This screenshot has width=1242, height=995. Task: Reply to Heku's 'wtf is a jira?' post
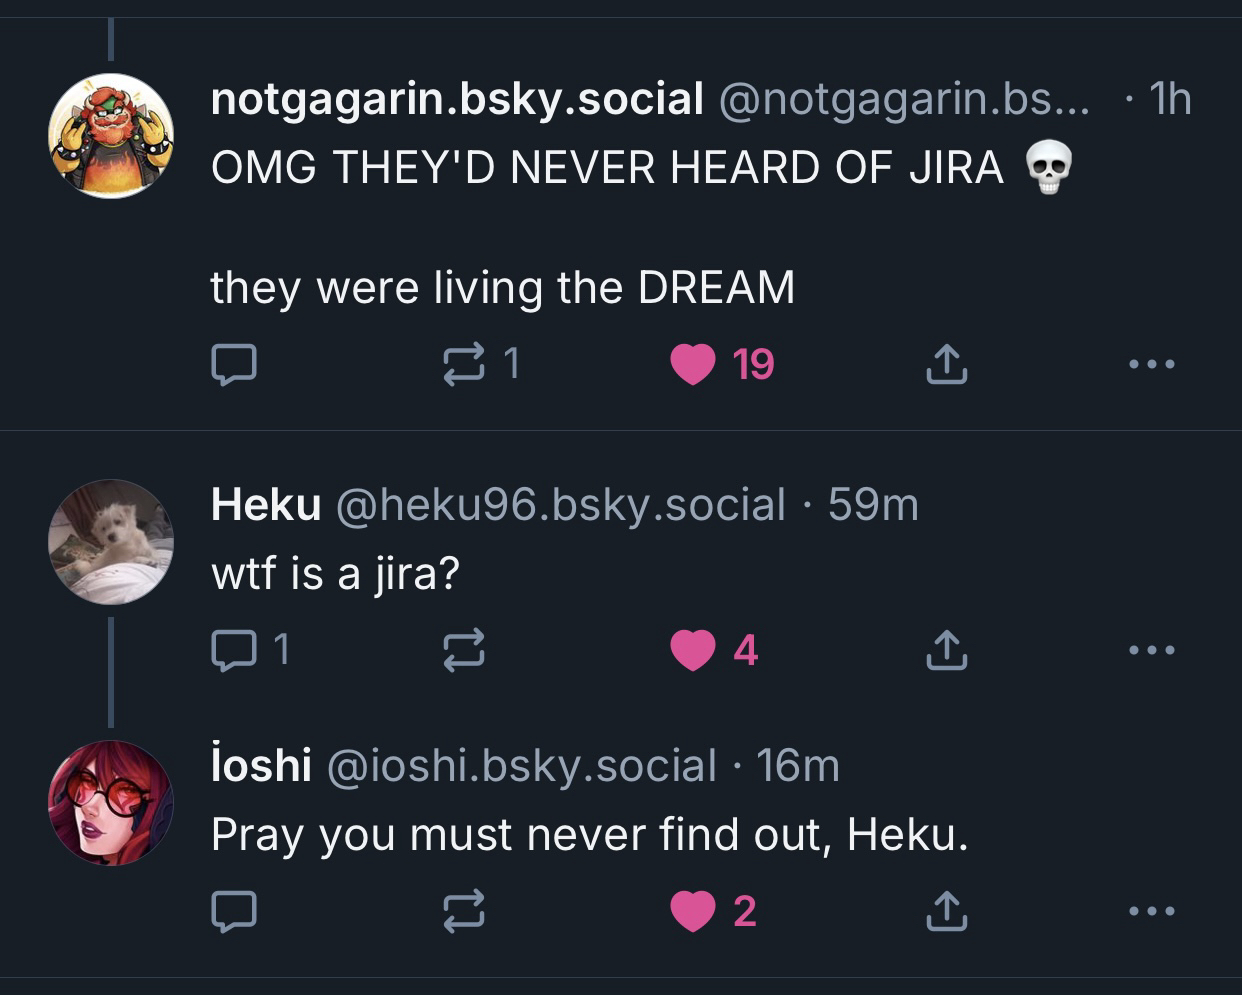[x=234, y=651]
